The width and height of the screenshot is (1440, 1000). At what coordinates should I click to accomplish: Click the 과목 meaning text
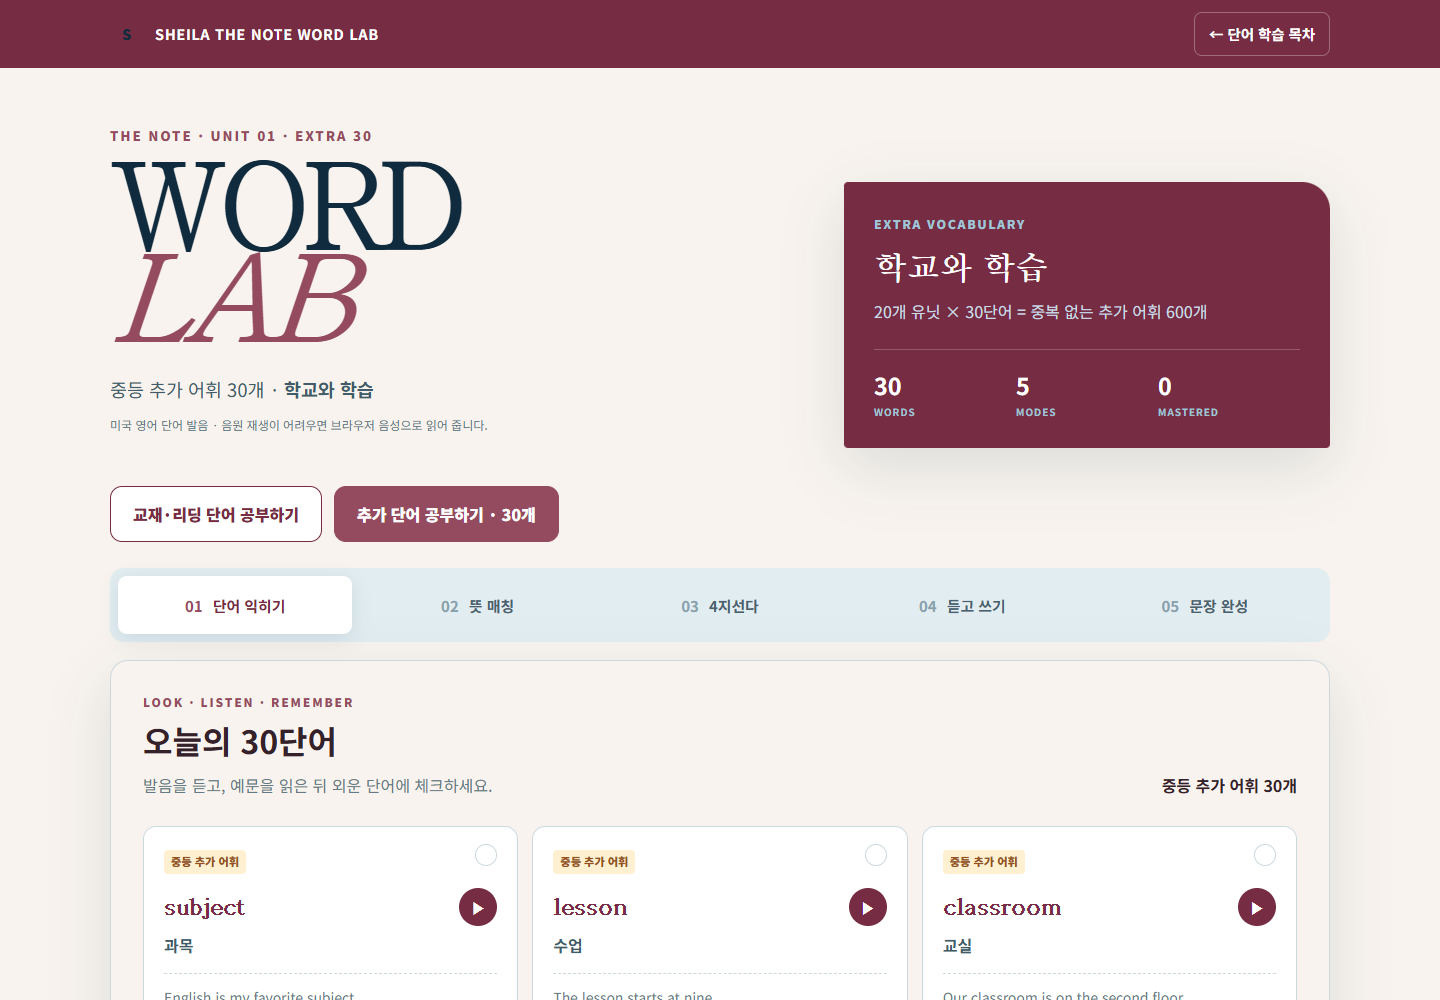click(179, 946)
